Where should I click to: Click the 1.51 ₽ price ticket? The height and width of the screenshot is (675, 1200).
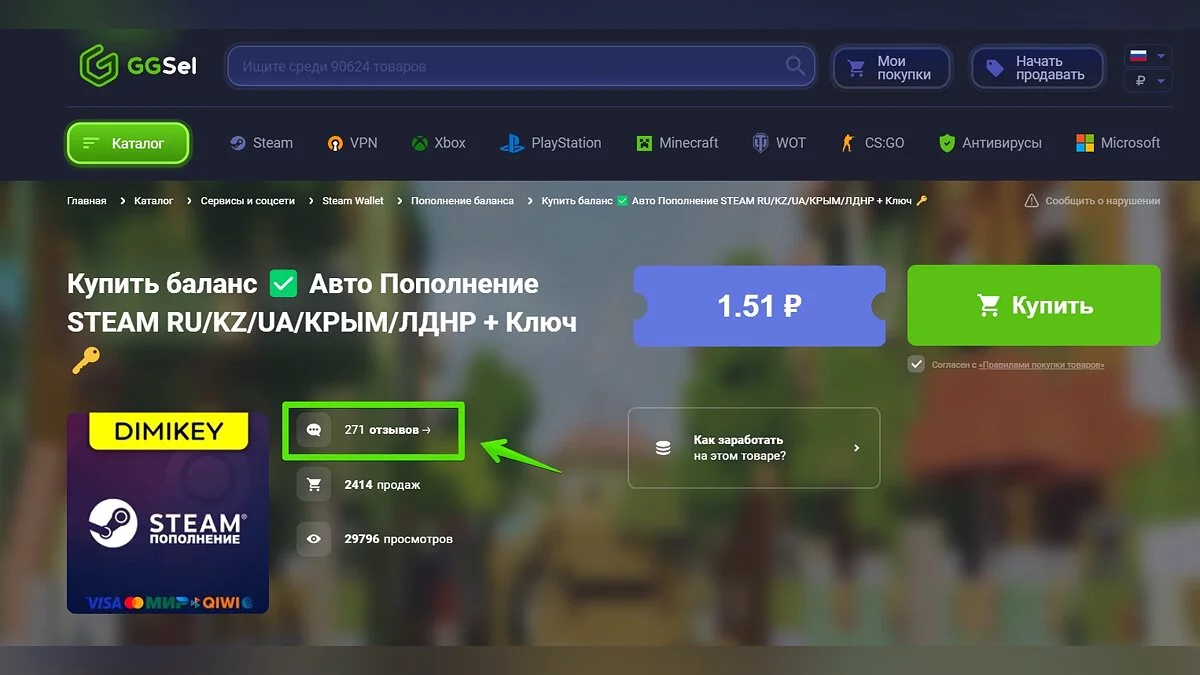pyautogui.click(x=759, y=306)
